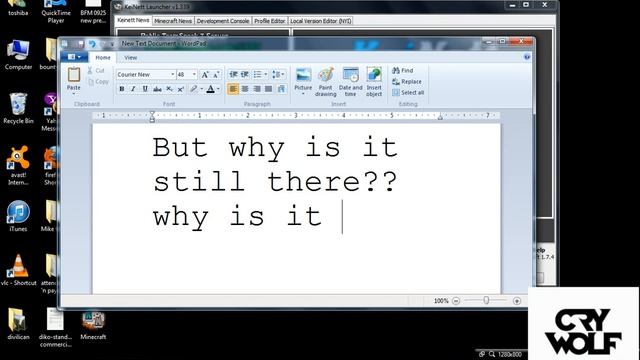Viewport: 640px width, 360px height.
Task: Open Minecraft News tab in launcher window
Action: coord(173,21)
